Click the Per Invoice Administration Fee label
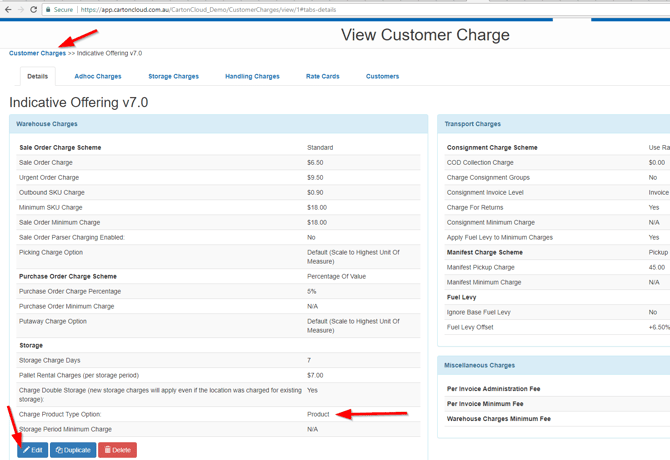Viewport: 670px width, 460px height. [x=494, y=389]
